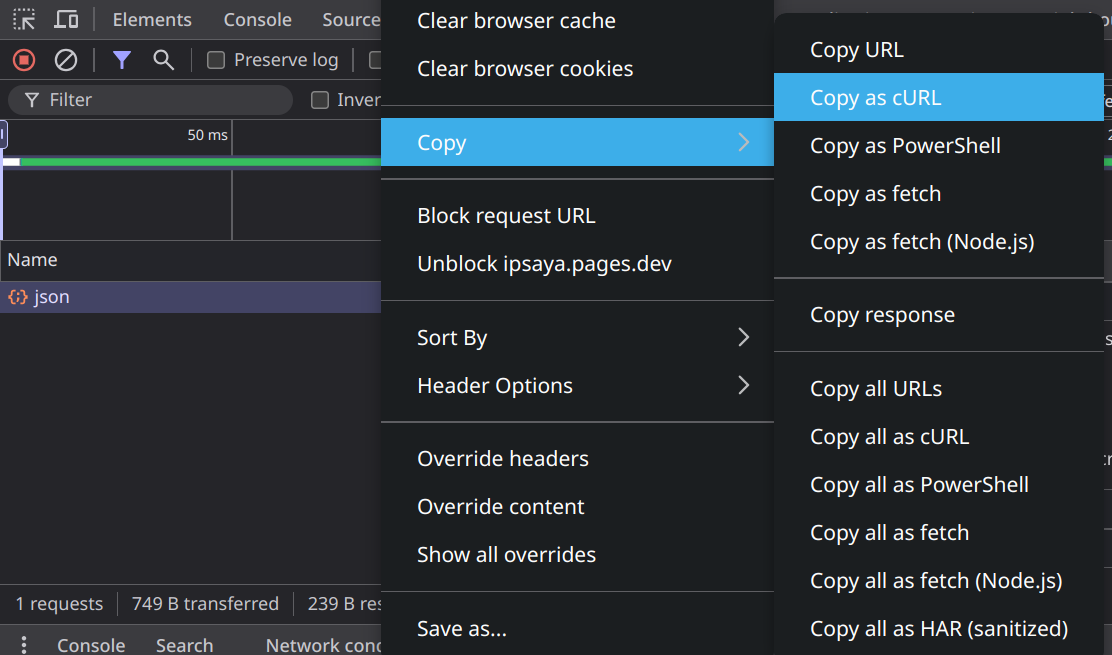Screen dimensions: 1112x655
Task: Stop recording network log
Action: pos(24,60)
